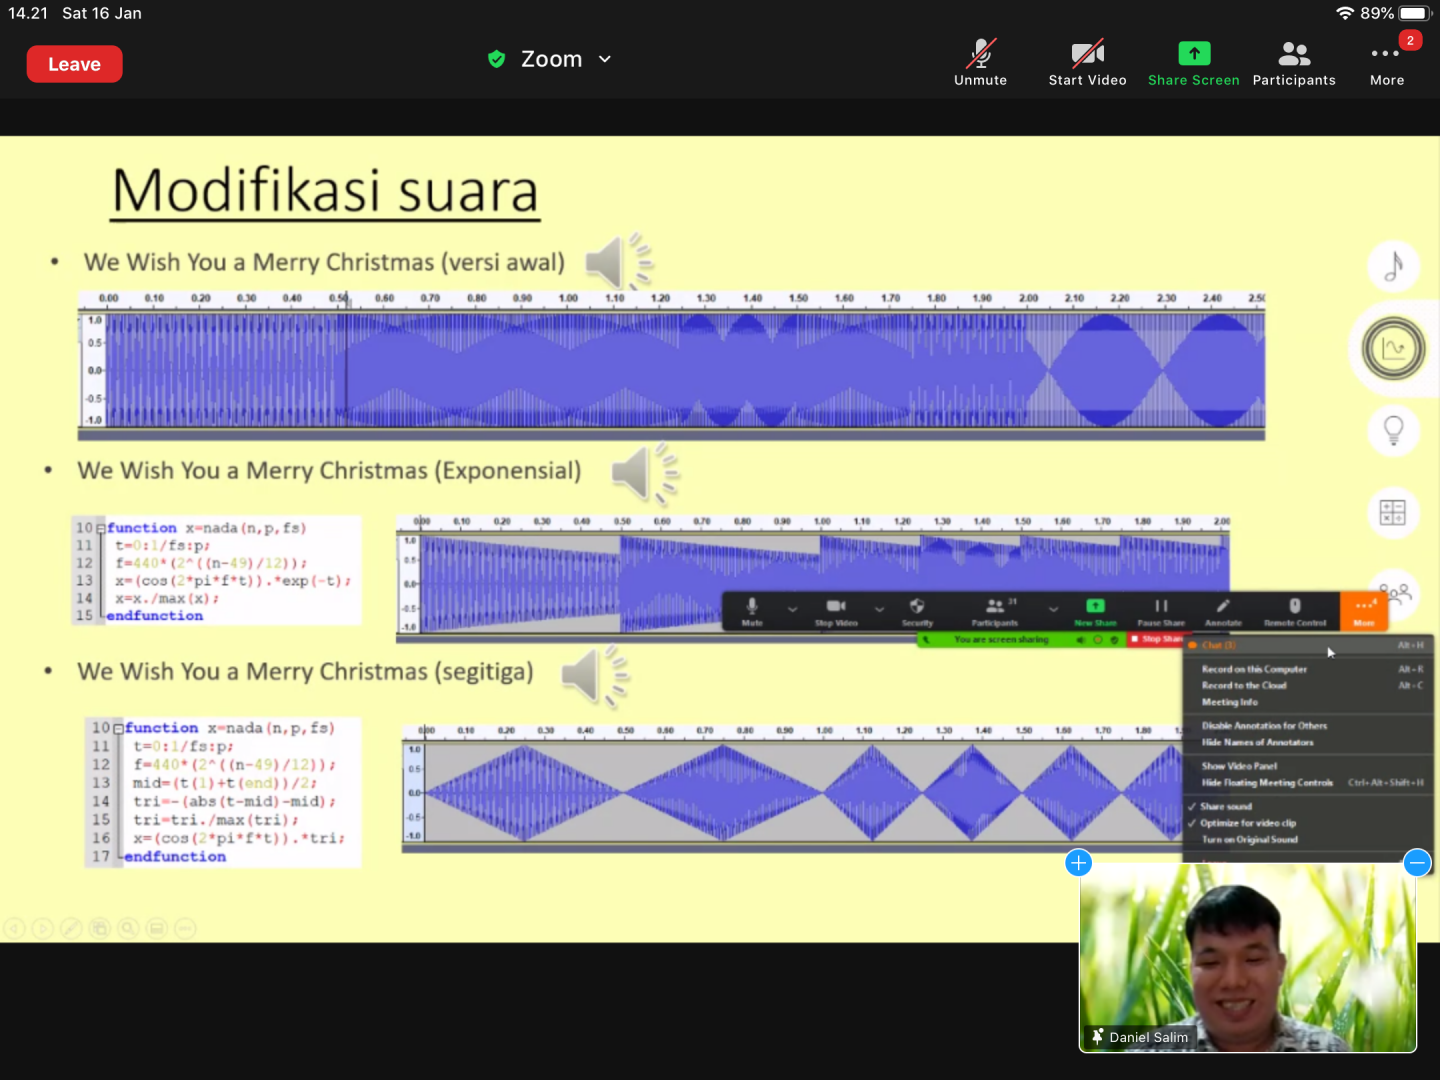Play the segitiga speaker audio icon
1440x1080 pixels.
click(594, 675)
